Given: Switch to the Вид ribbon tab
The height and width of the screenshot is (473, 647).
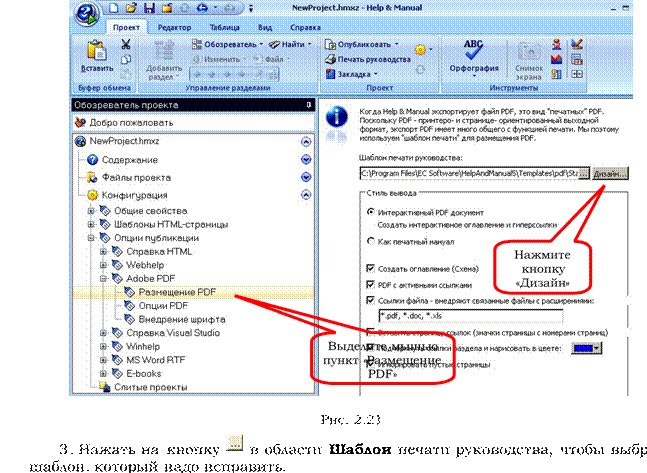Looking at the screenshot, I should [265, 28].
